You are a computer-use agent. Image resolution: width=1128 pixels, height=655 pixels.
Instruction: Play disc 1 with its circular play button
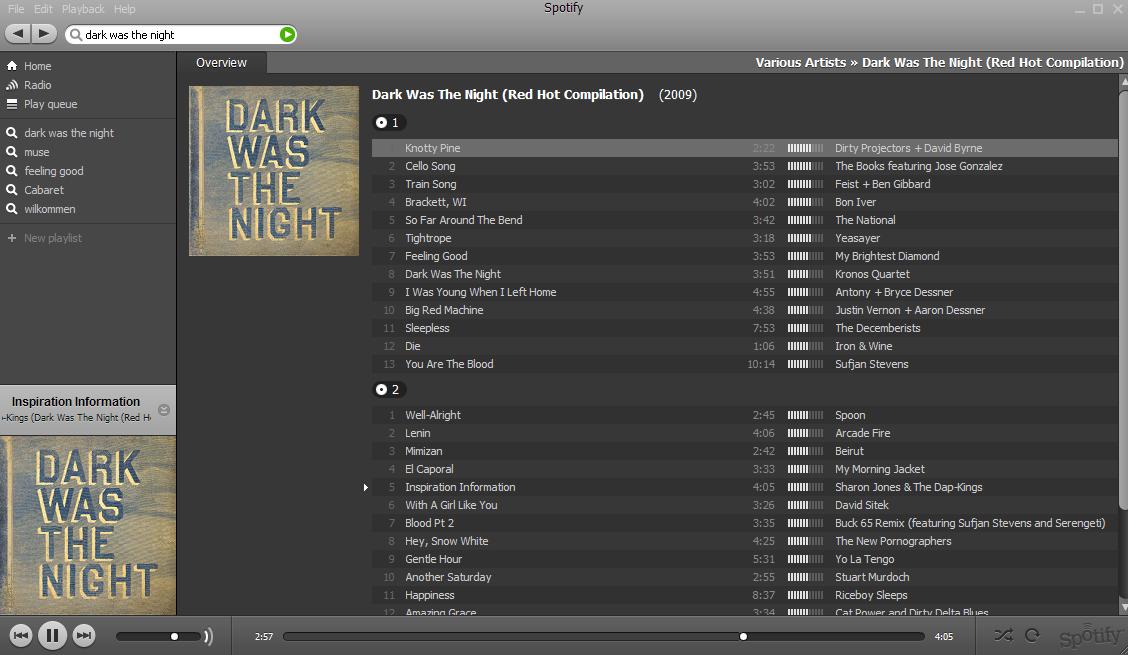click(x=383, y=122)
